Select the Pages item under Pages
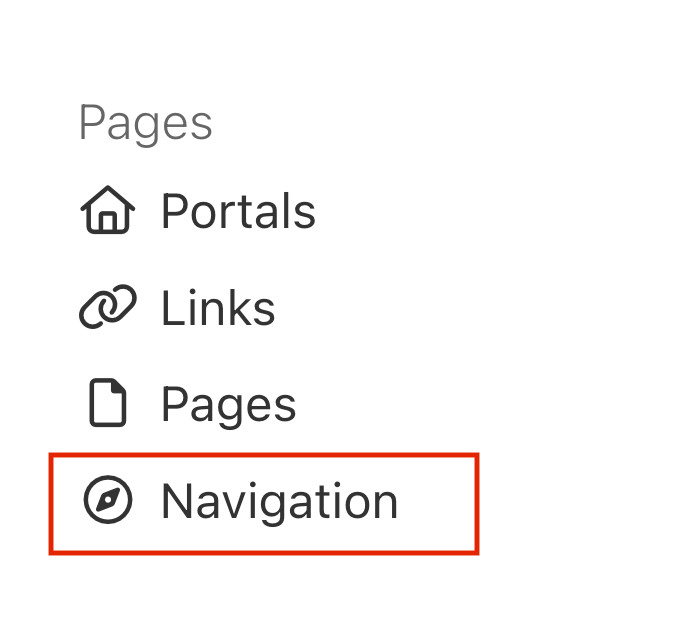The width and height of the screenshot is (698, 632). 228,405
